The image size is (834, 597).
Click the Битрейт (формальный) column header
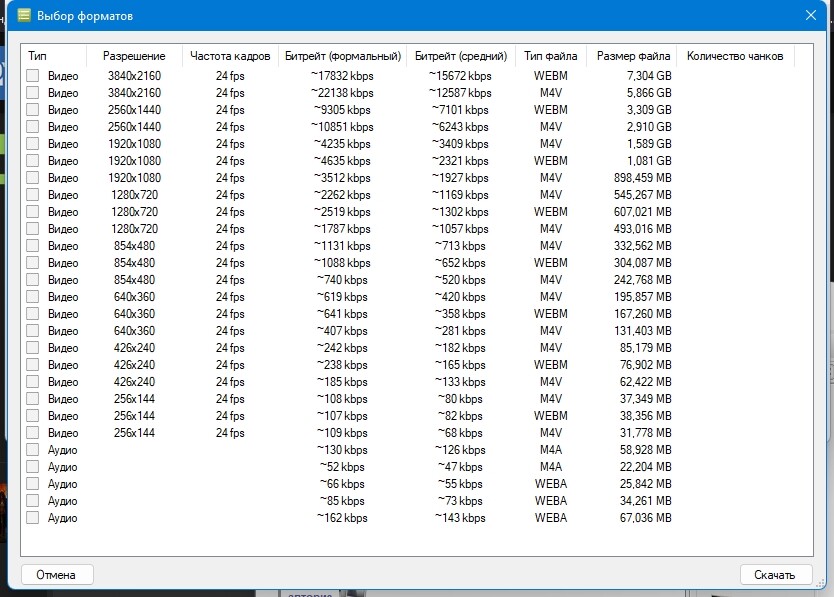(343, 56)
